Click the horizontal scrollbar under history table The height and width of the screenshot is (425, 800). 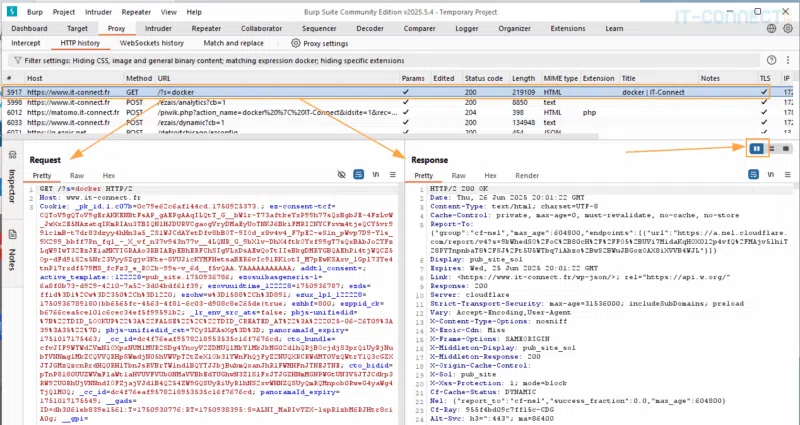[301, 136]
